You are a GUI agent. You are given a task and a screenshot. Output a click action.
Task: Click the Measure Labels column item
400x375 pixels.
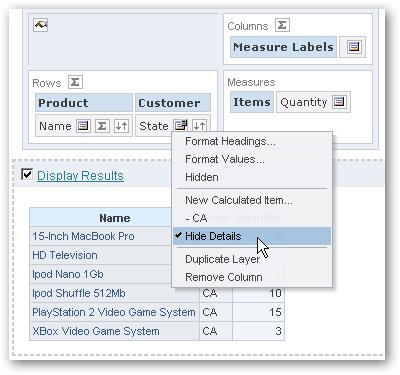pyautogui.click(x=283, y=47)
